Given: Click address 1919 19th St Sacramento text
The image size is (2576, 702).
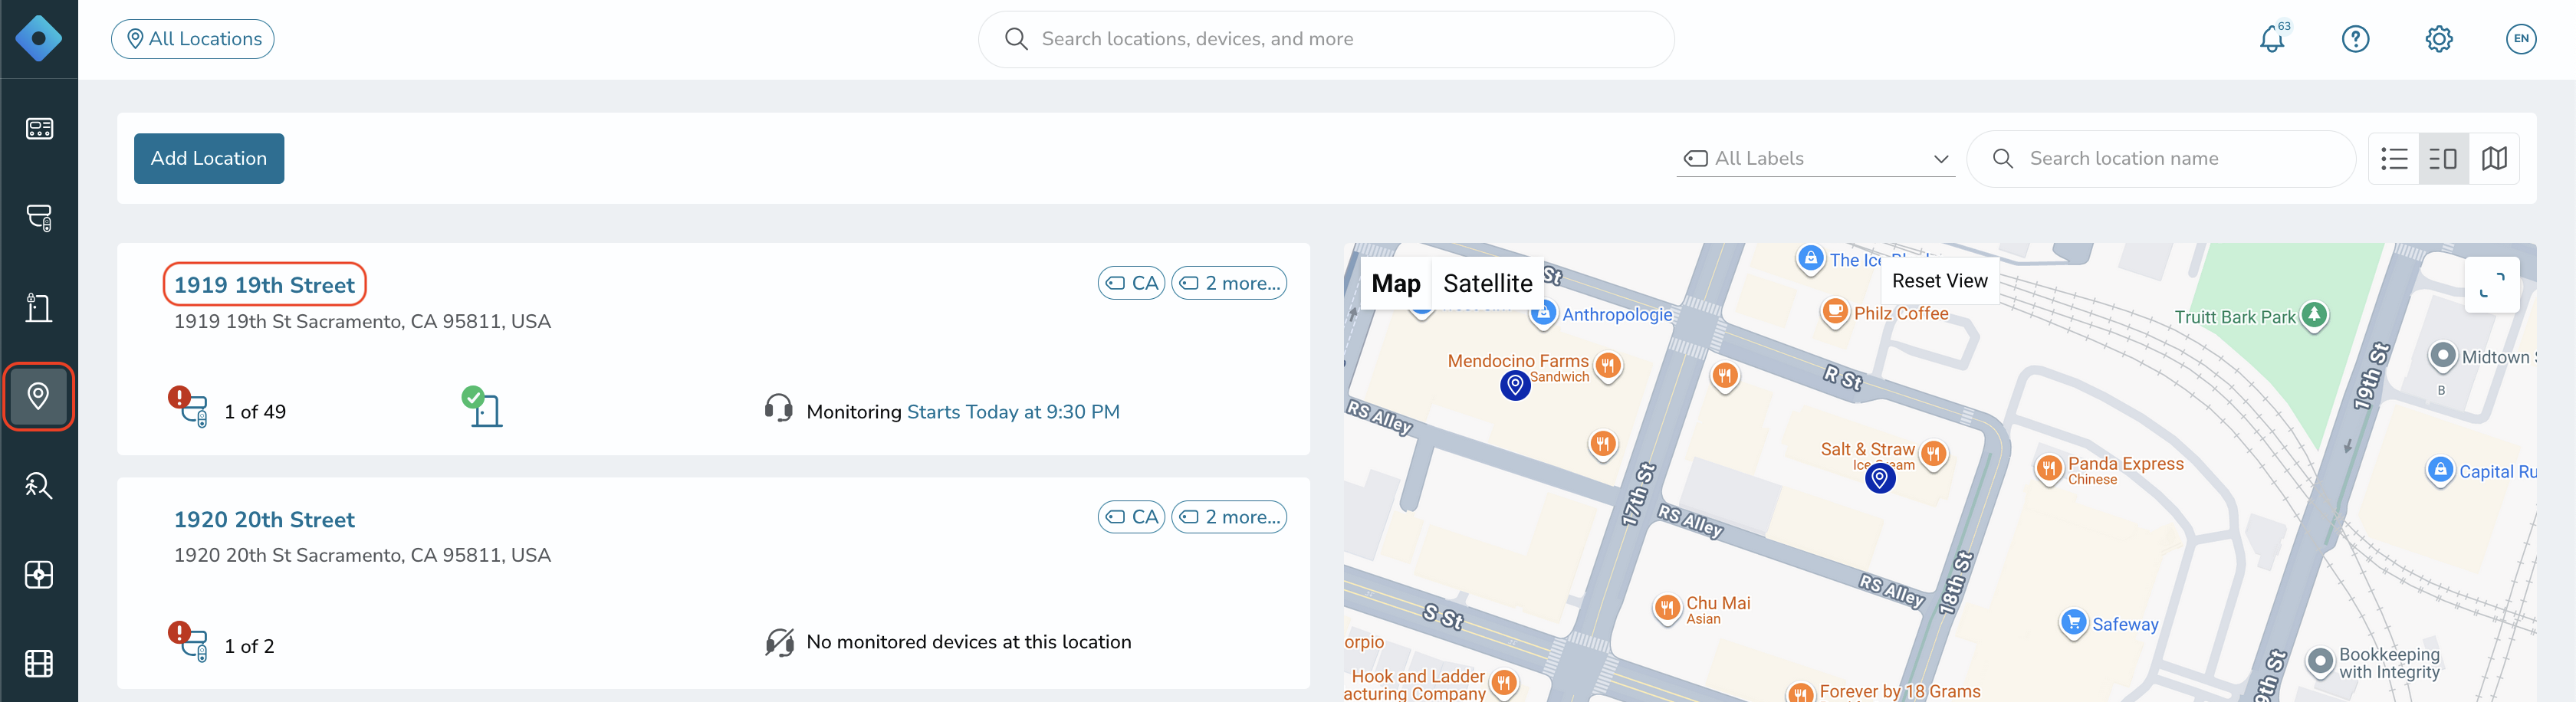Looking at the screenshot, I should pyautogui.click(x=362, y=322).
